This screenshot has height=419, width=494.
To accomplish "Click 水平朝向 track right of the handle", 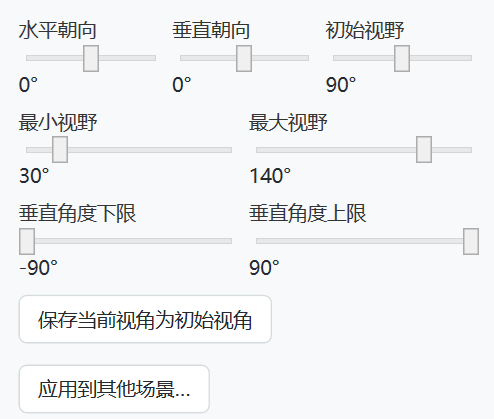I will coord(127,58).
